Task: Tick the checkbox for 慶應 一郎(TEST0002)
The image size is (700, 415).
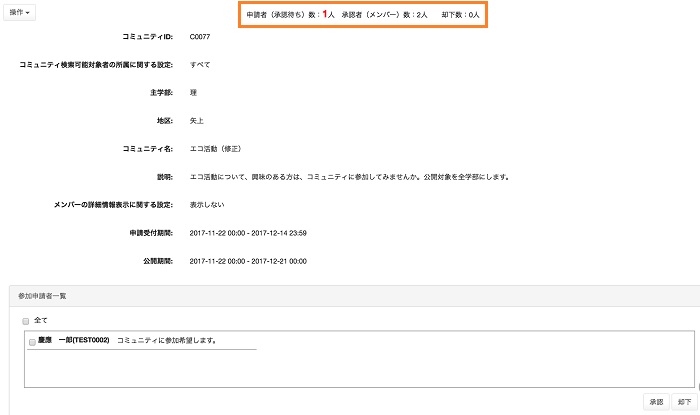Action: pos(32,342)
